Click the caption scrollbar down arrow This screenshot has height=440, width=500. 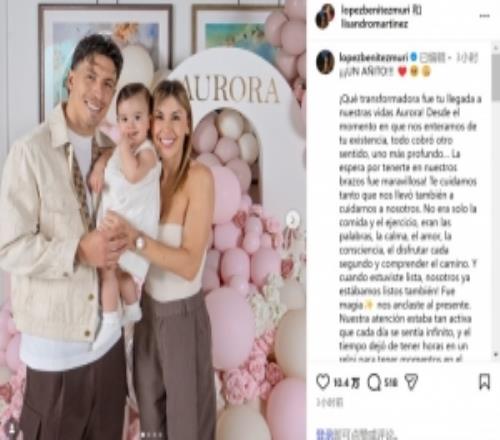coord(495,354)
